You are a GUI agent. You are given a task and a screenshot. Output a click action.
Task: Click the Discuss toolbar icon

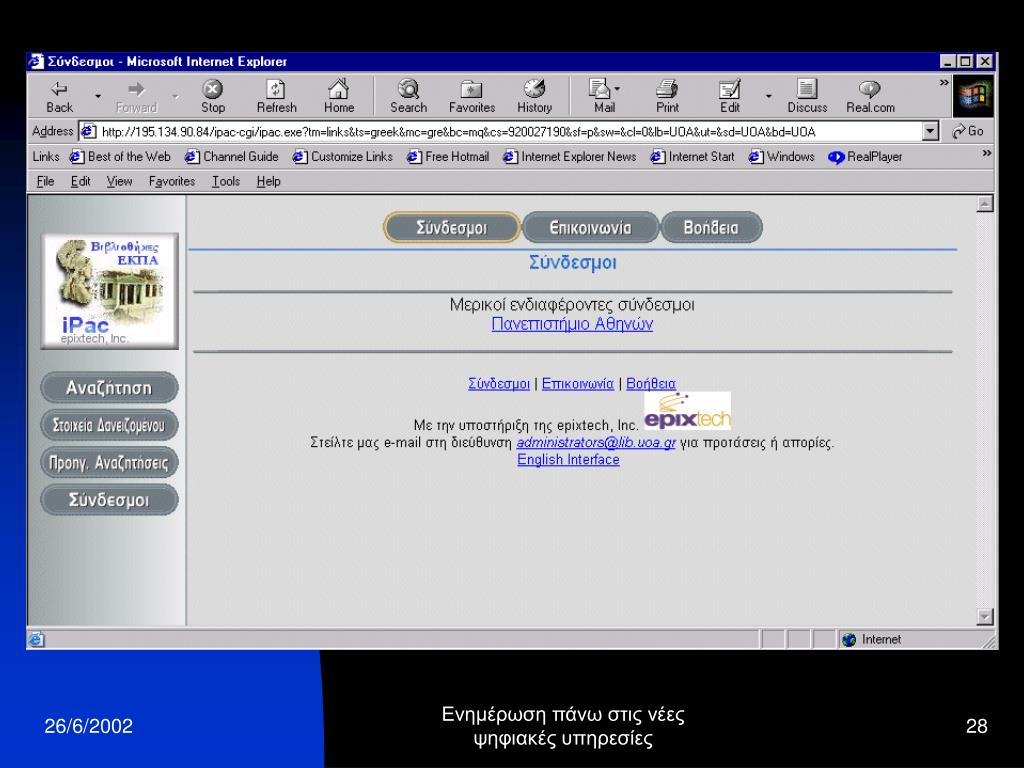click(x=807, y=96)
